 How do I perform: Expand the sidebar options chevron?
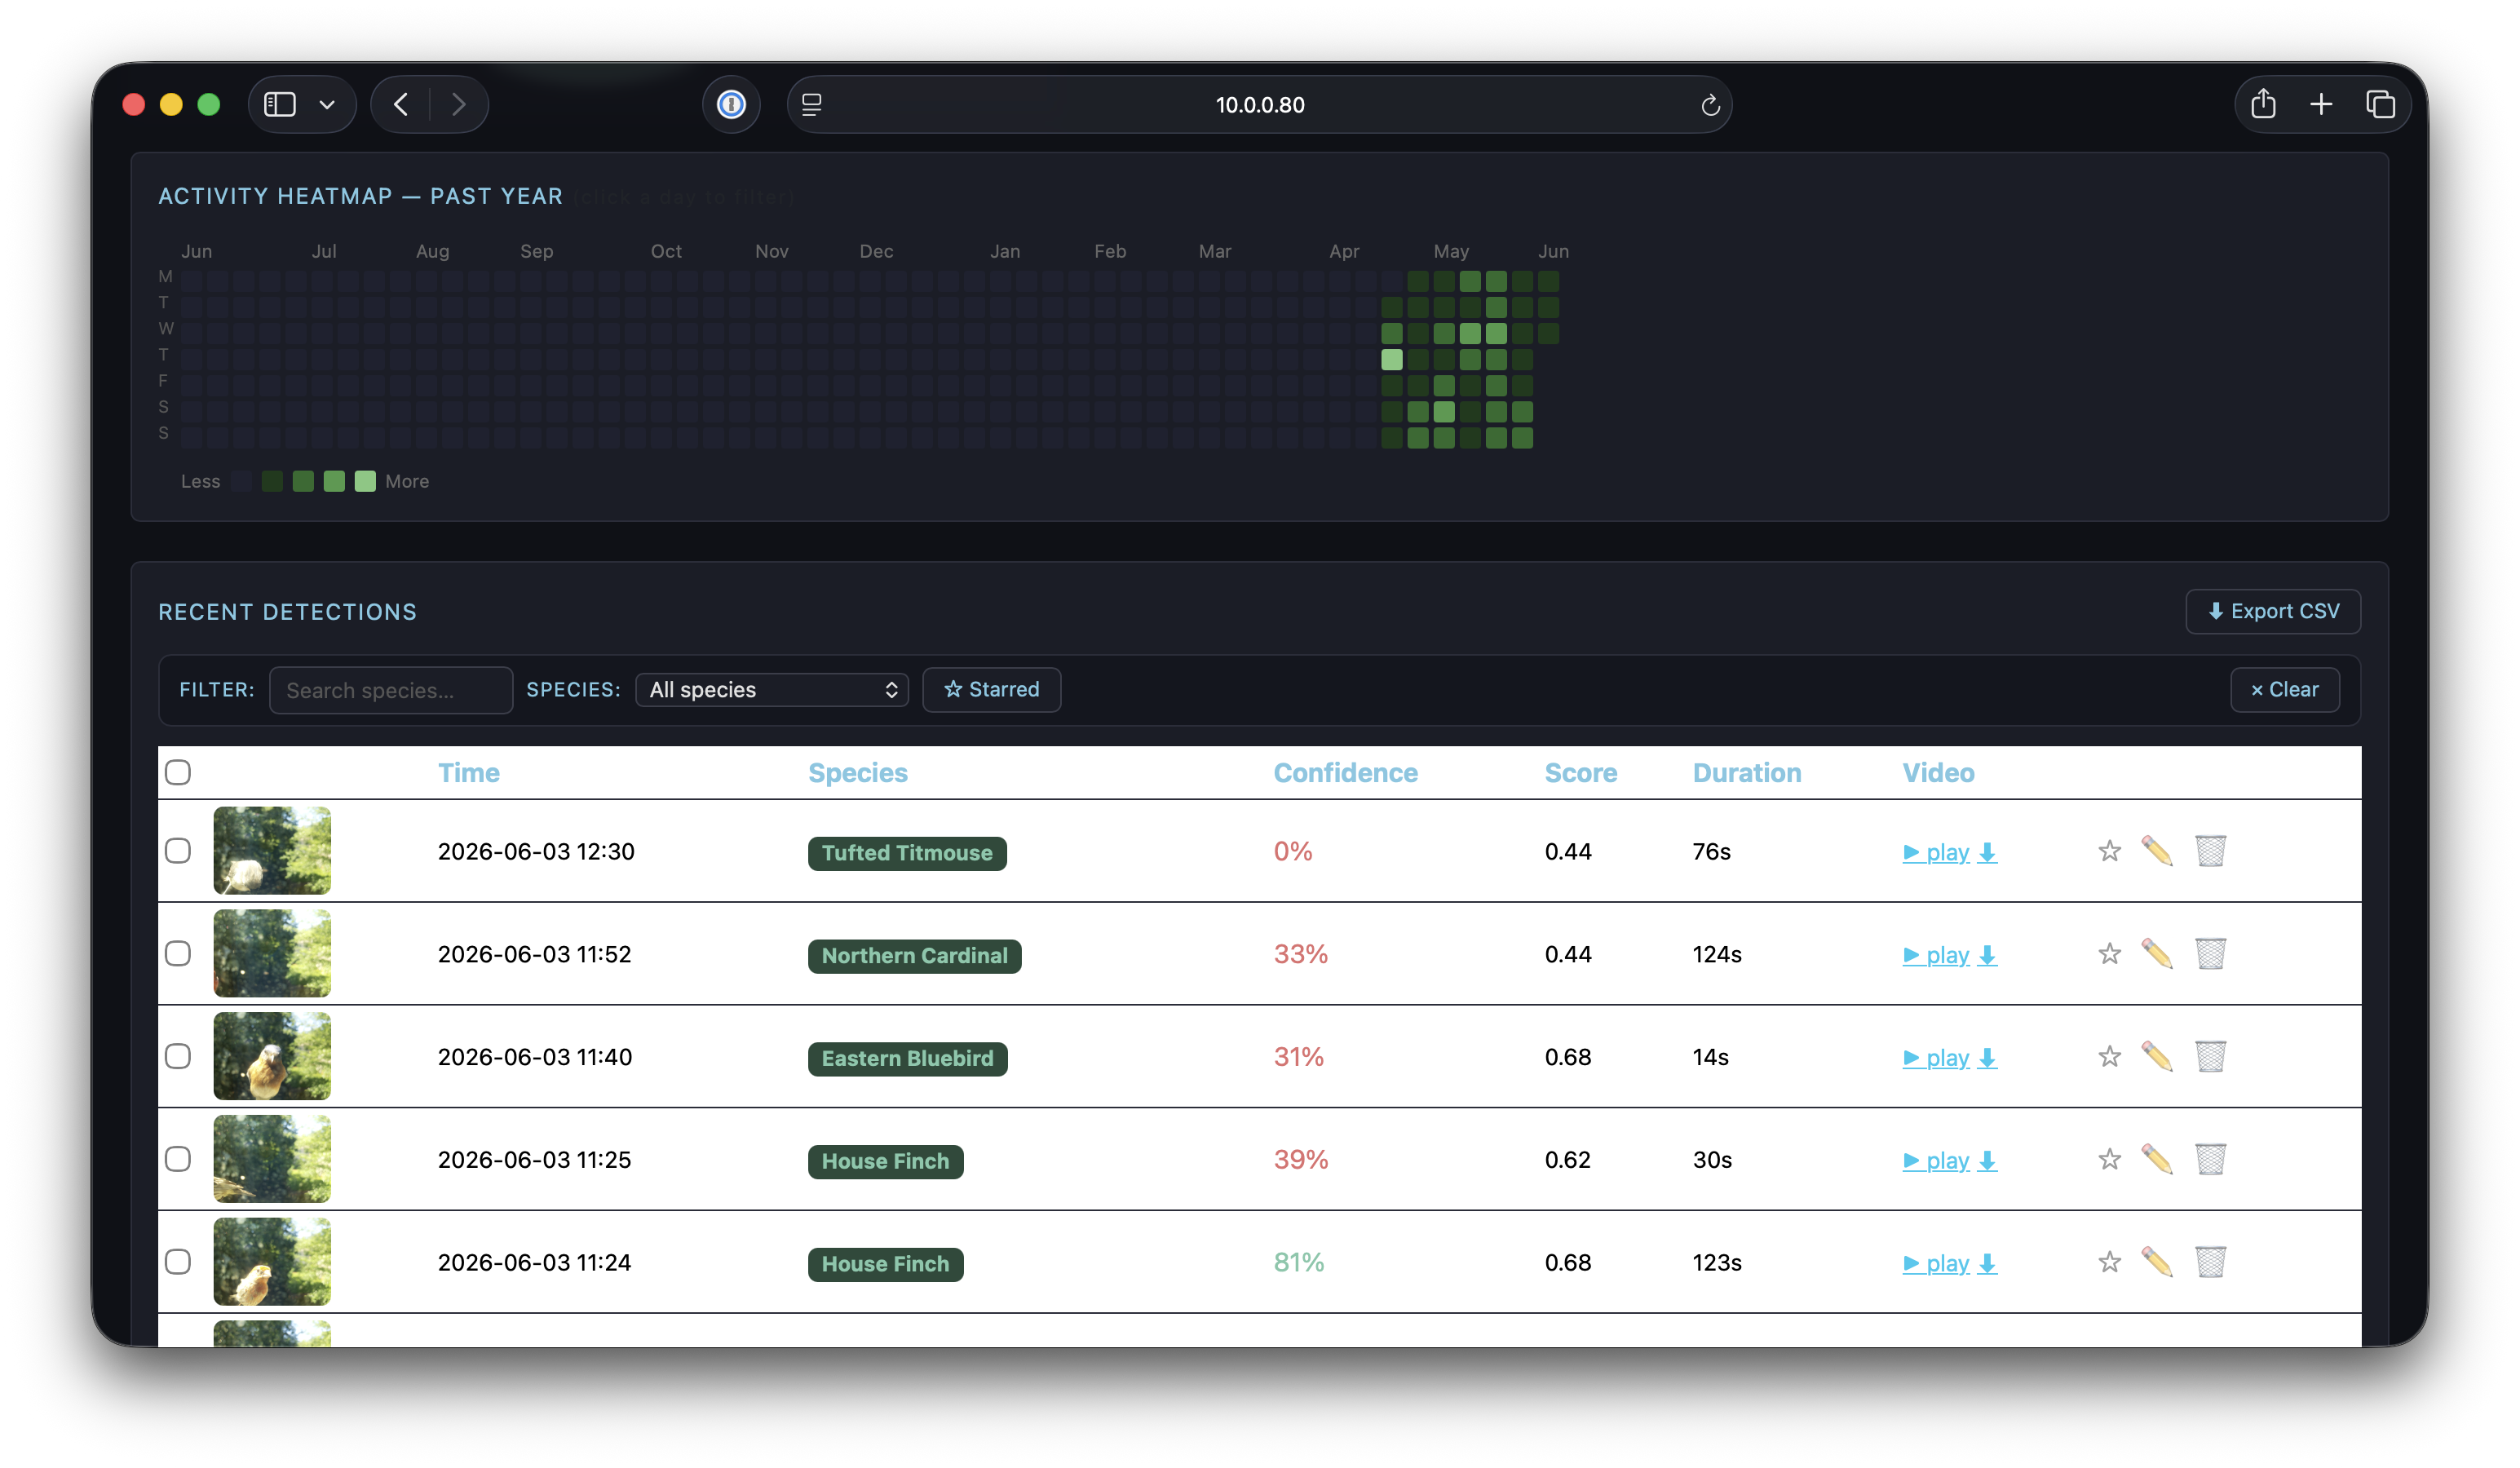pos(327,104)
